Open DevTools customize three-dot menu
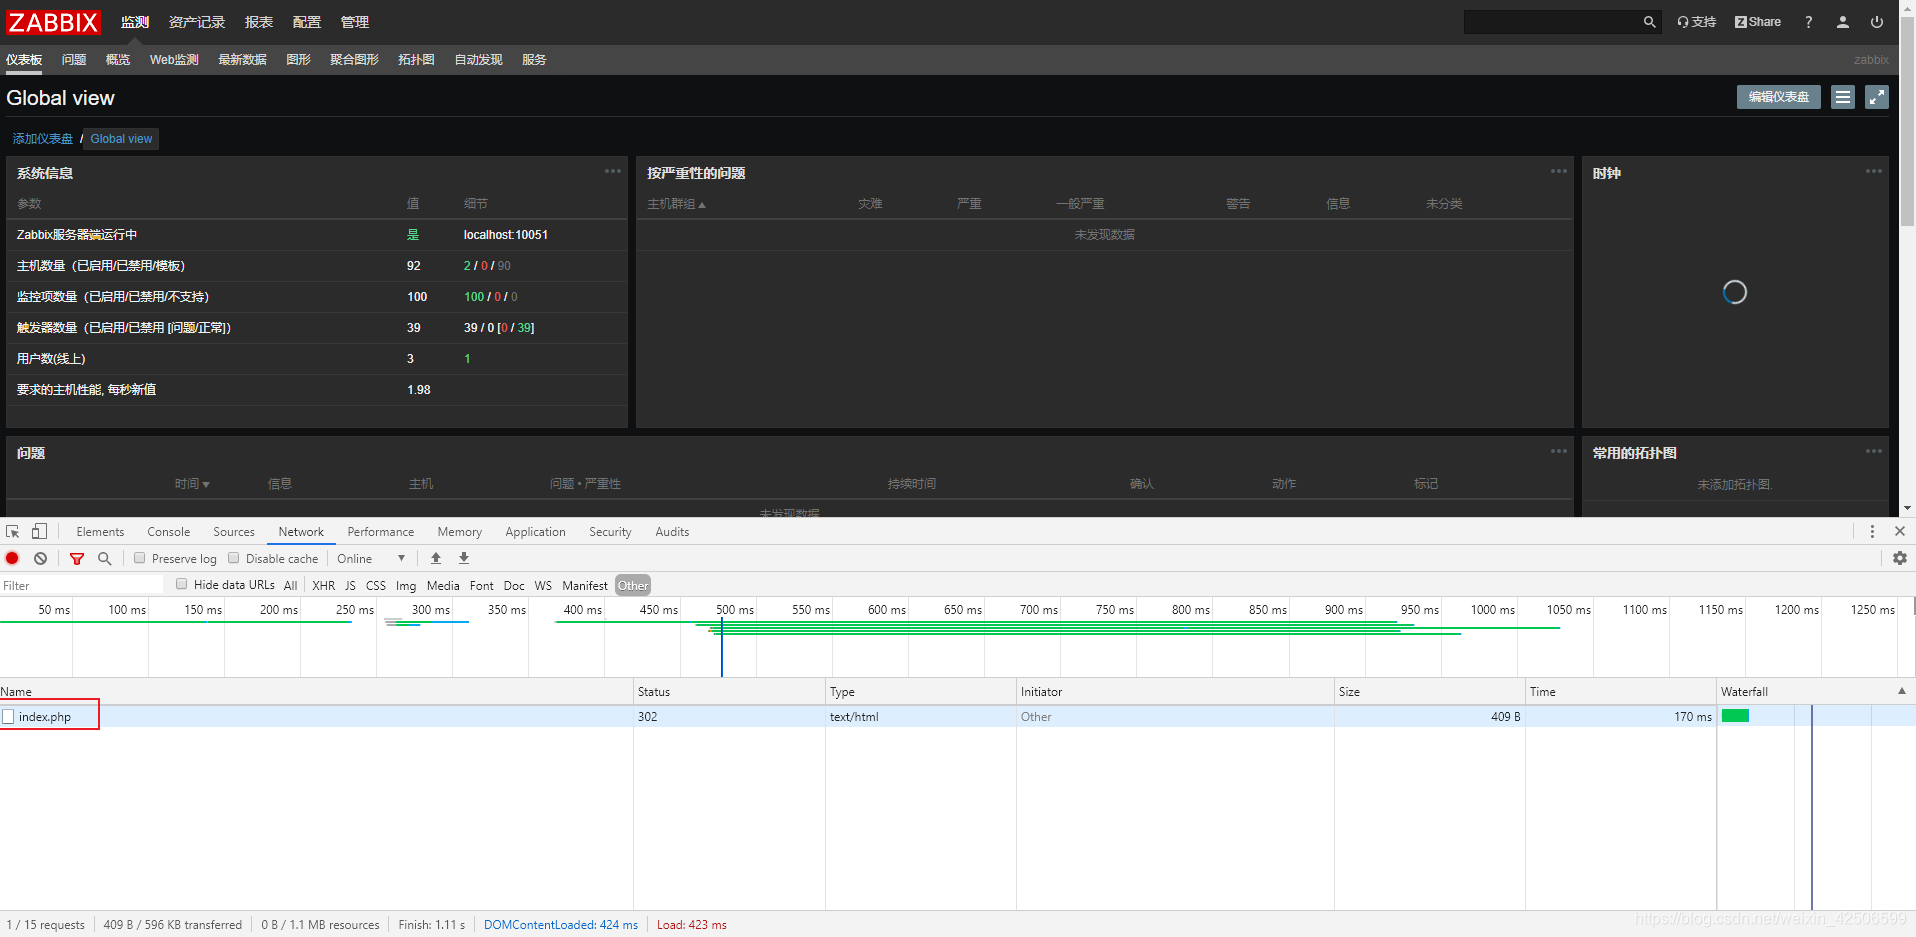Image resolution: width=1916 pixels, height=937 pixels. click(x=1872, y=532)
